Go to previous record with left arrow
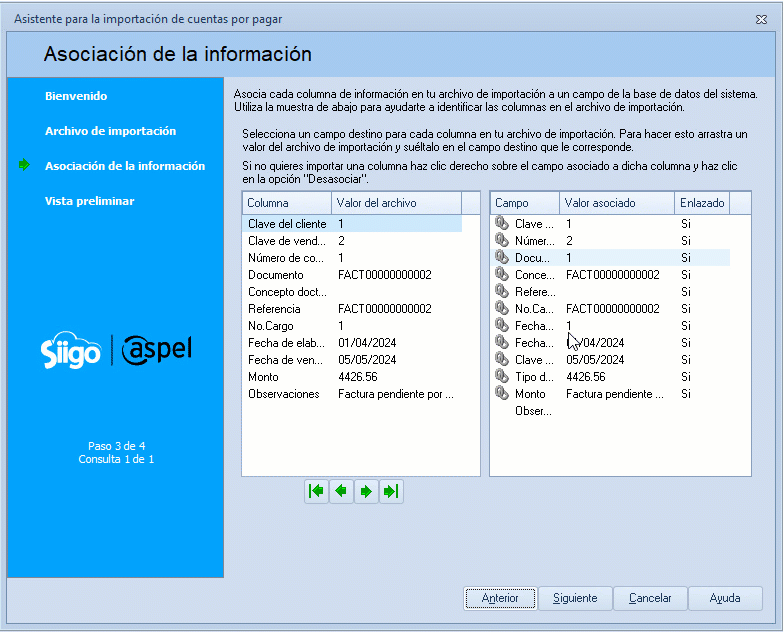This screenshot has width=784, height=632. coord(342,491)
